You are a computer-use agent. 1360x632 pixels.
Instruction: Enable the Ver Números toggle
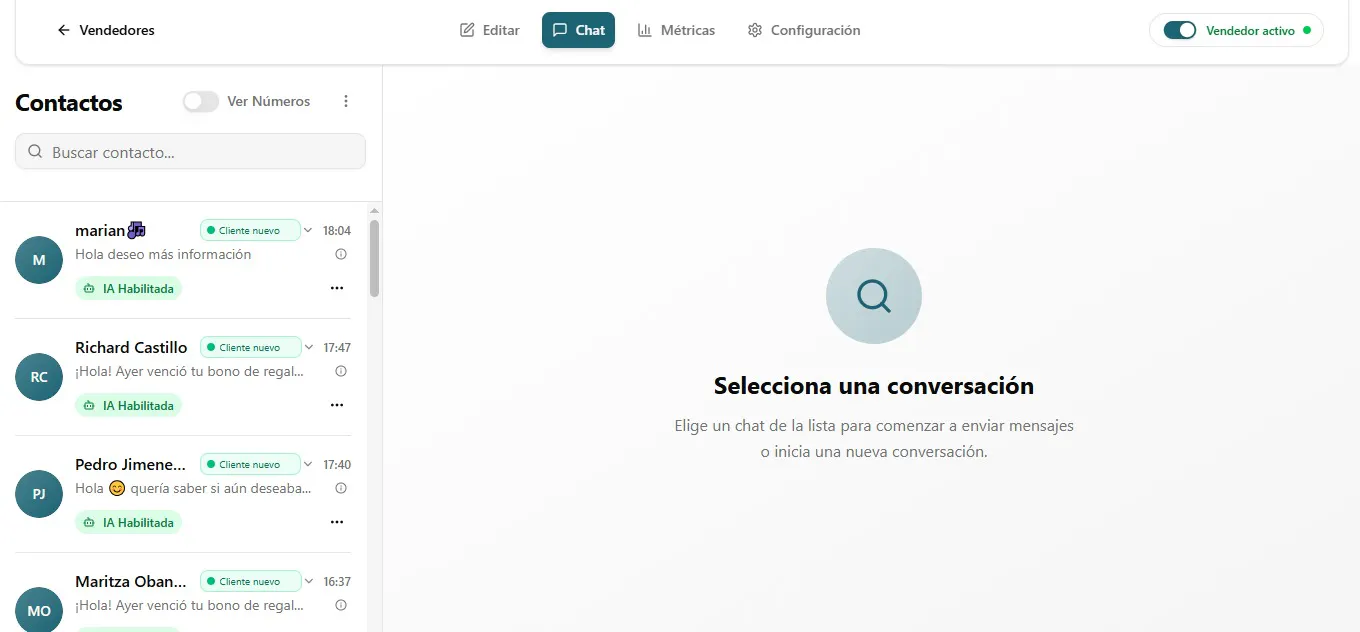[201, 101]
